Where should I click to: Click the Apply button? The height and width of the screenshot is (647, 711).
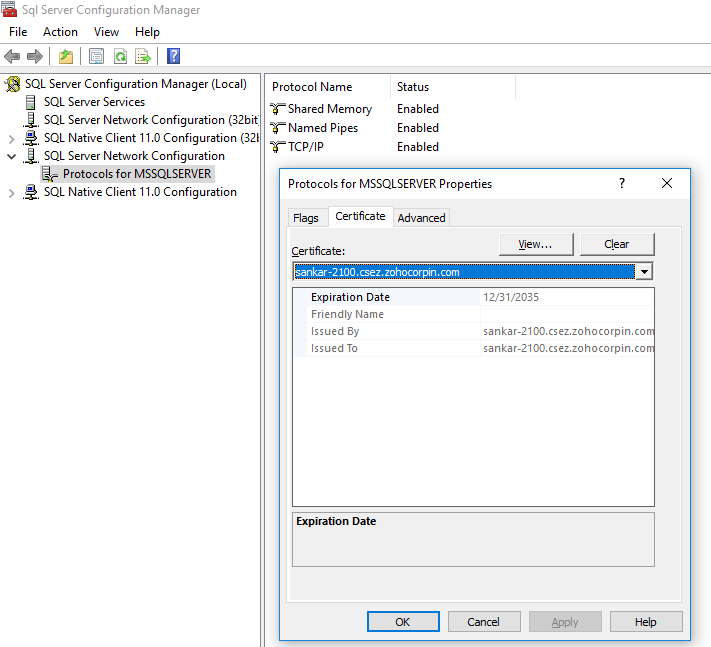click(565, 622)
